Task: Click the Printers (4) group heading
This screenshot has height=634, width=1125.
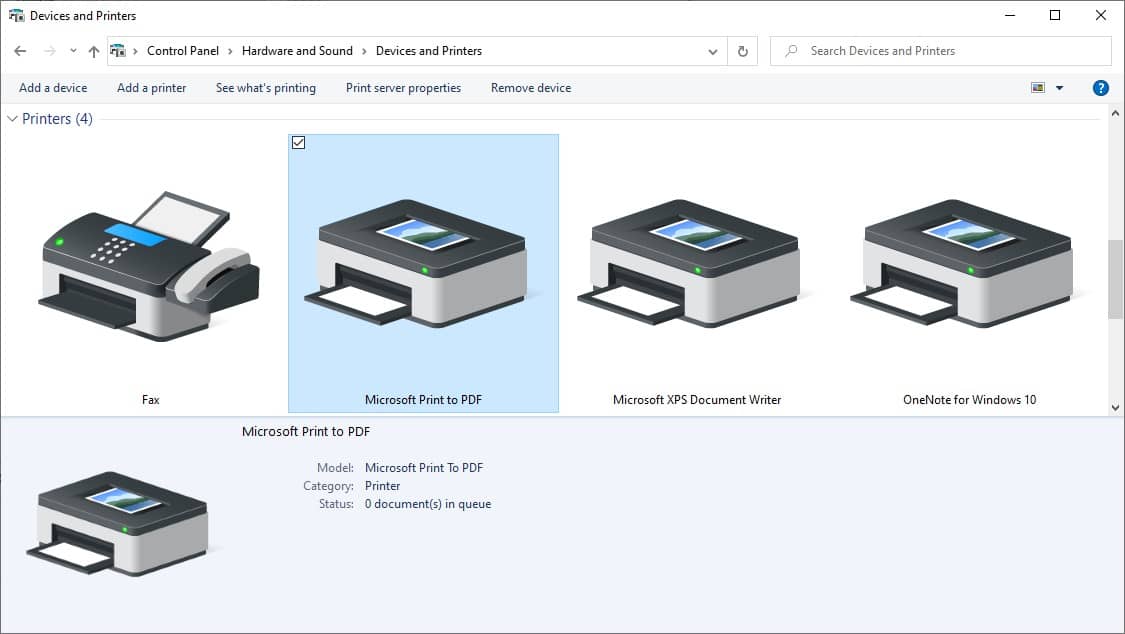Action: point(57,118)
